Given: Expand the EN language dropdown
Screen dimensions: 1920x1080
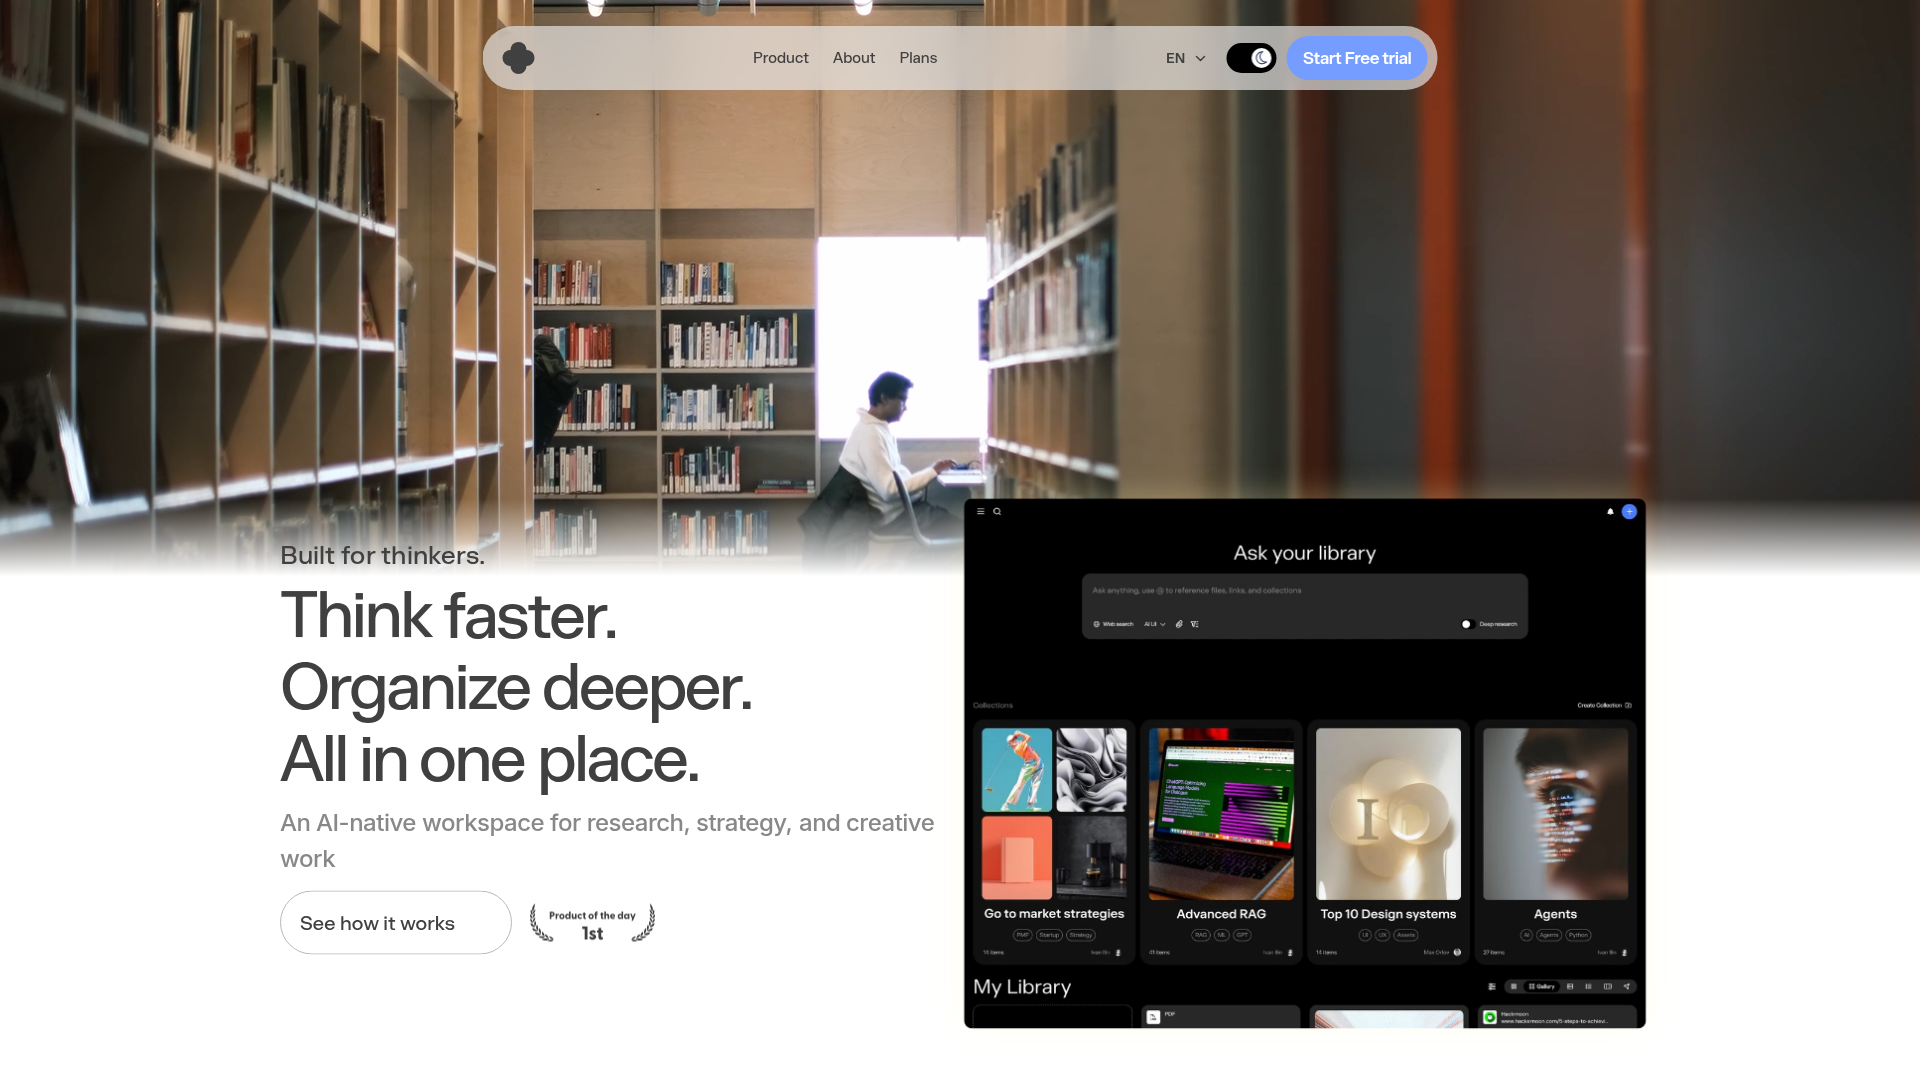Looking at the screenshot, I should 1186,58.
